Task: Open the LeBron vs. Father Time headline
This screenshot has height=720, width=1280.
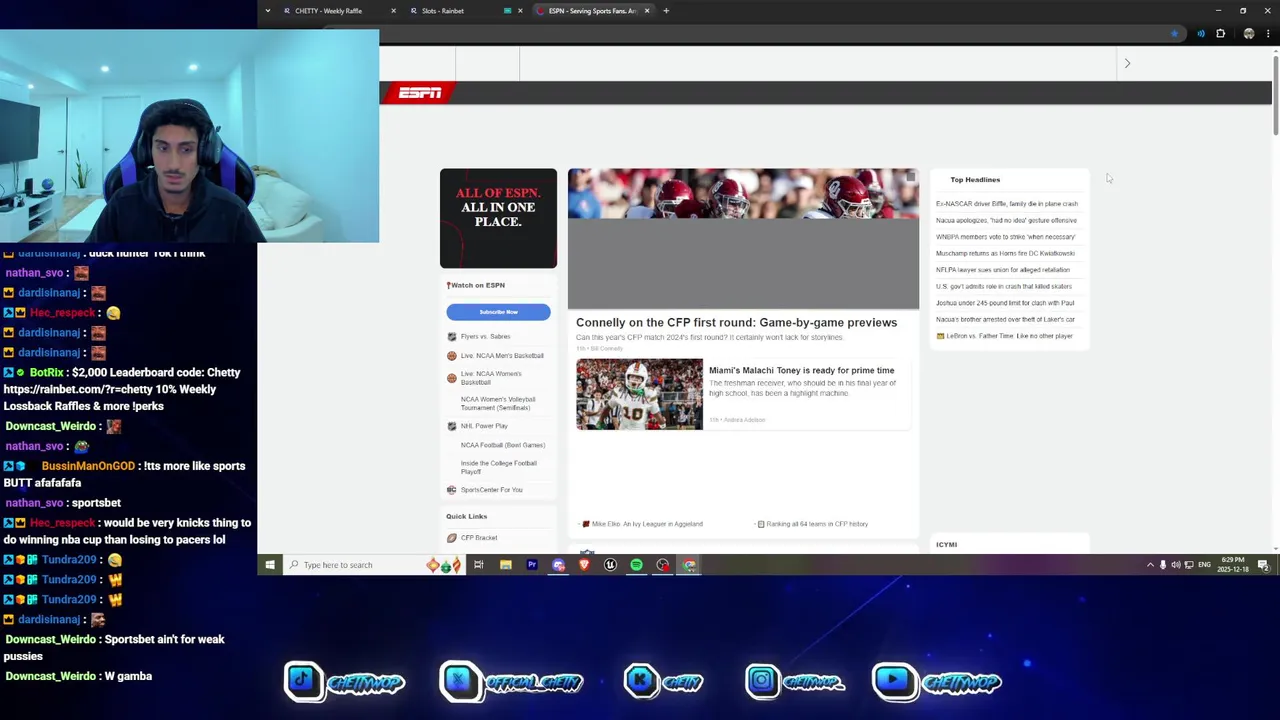Action: pyautogui.click(x=1009, y=336)
